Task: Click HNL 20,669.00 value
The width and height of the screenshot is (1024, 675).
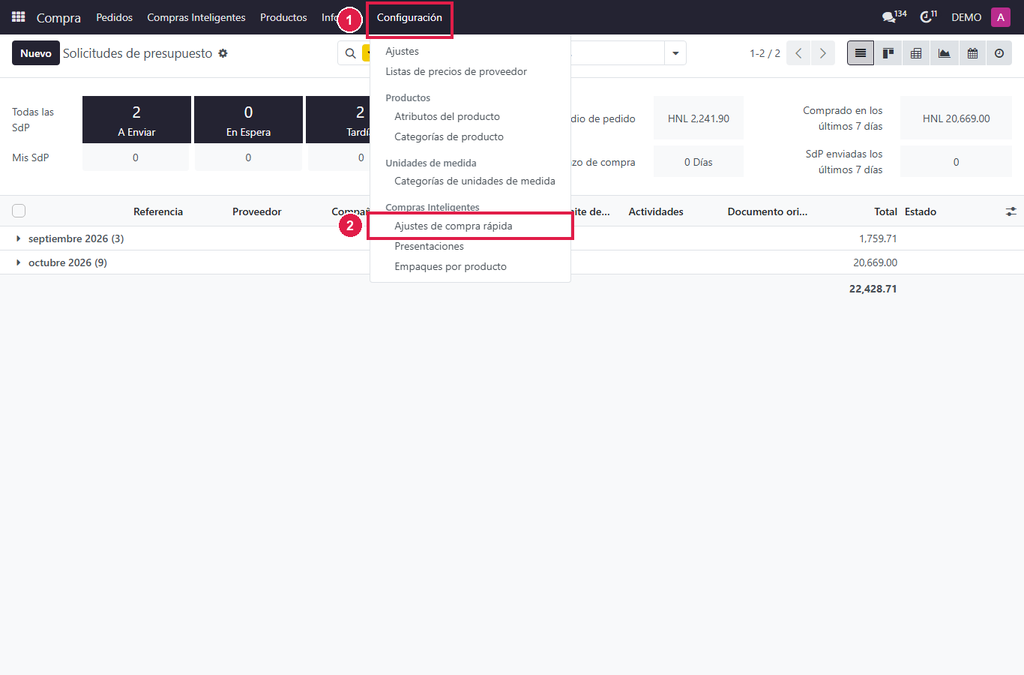Action: (x=956, y=119)
